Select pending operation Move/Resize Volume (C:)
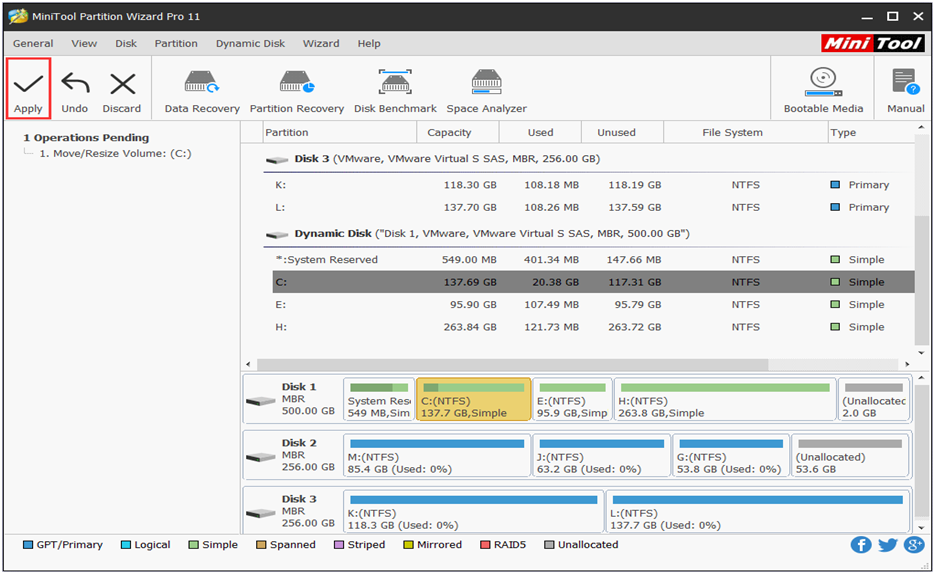This screenshot has height=574, width=935. [x=115, y=153]
